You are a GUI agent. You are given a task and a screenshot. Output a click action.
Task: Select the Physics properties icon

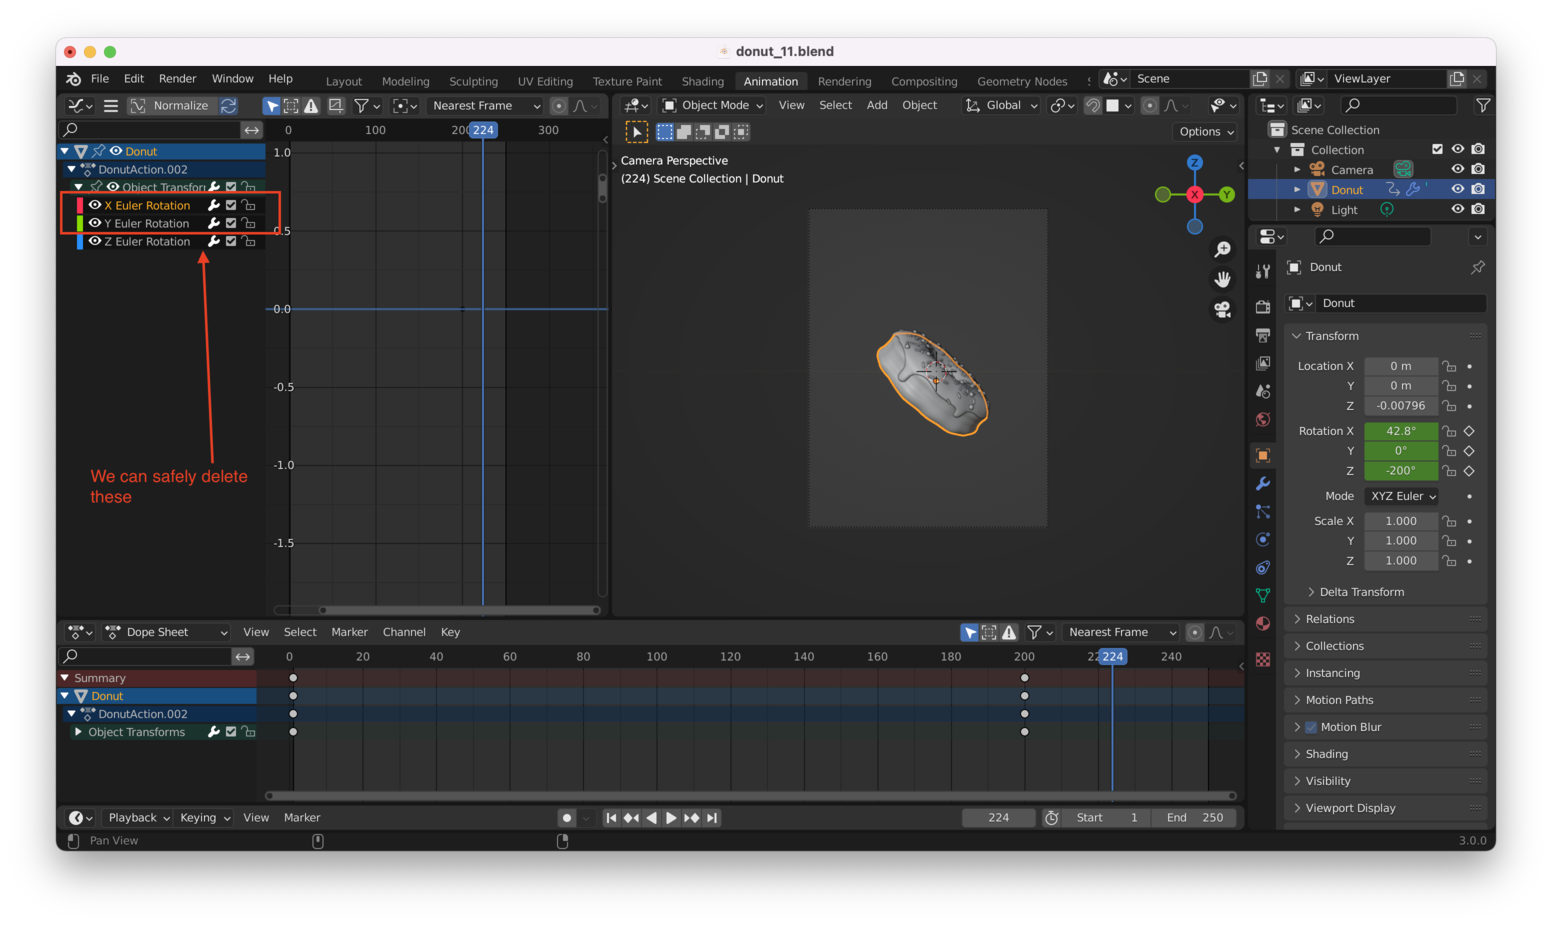(1263, 539)
